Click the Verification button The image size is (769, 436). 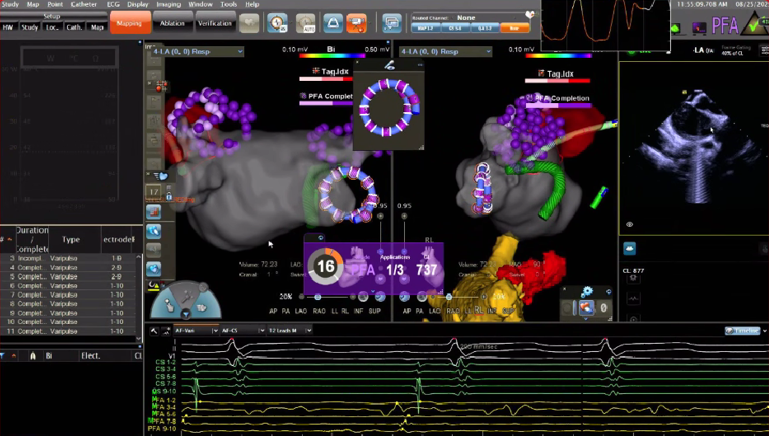pyautogui.click(x=214, y=23)
